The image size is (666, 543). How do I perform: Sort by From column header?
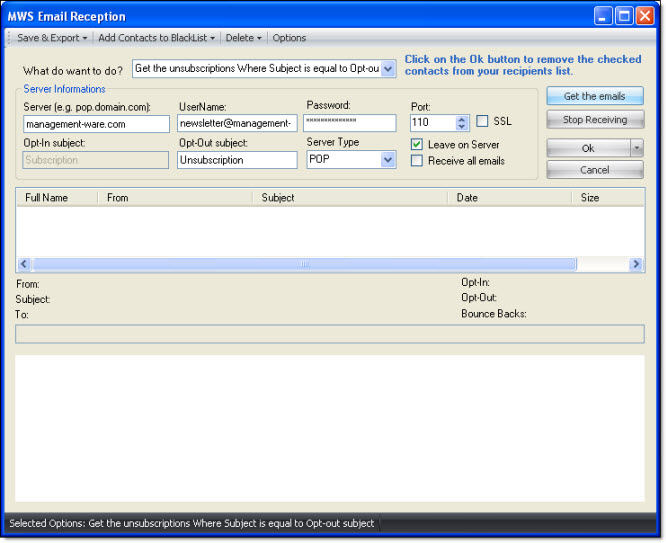[x=175, y=198]
